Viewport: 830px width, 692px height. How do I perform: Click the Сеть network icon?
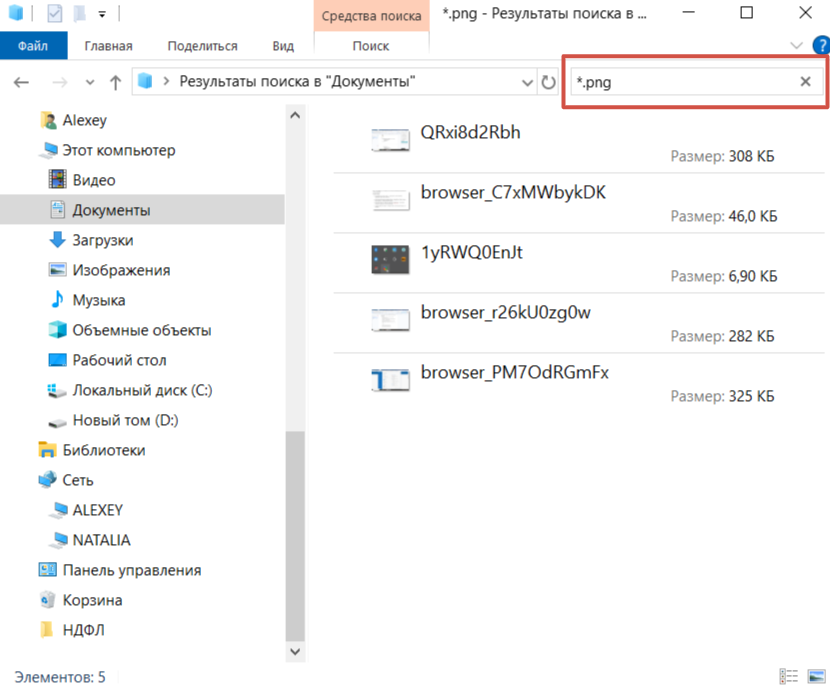click(x=48, y=480)
